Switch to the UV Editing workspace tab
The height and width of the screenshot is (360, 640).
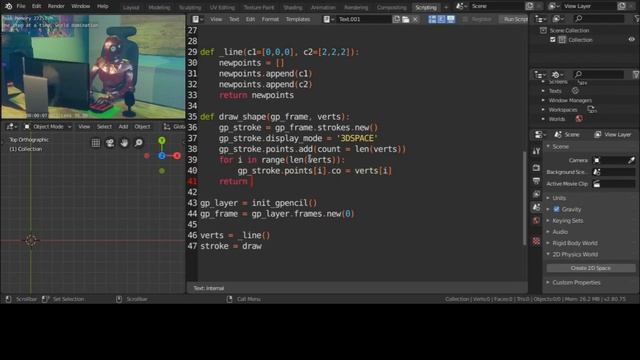222,7
